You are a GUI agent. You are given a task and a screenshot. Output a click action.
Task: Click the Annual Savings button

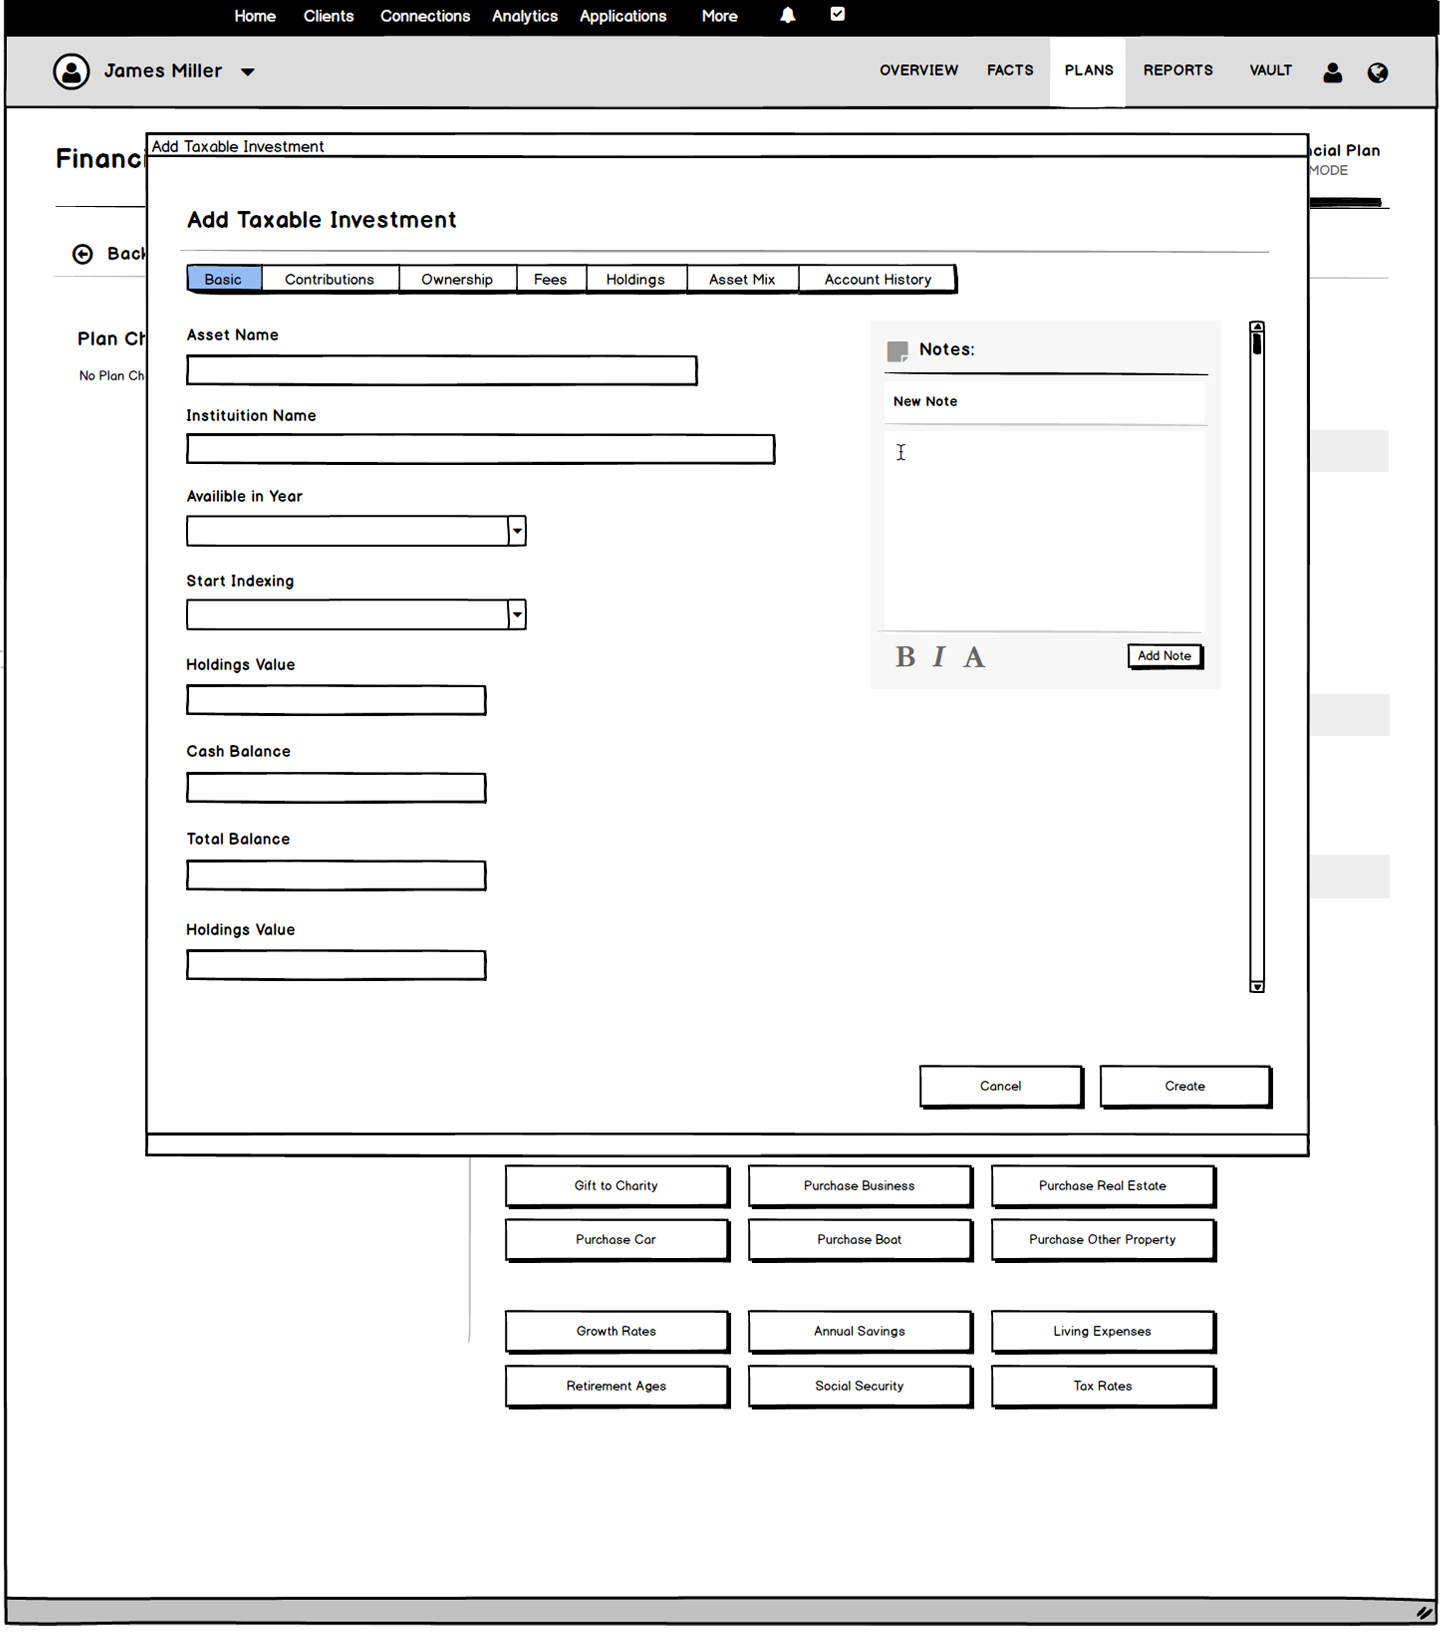[x=860, y=1332]
